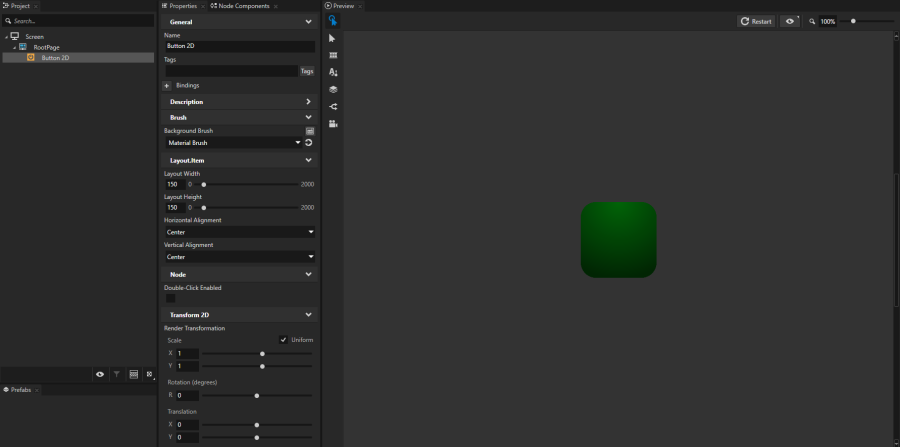Open the Material Brush dropdown
900x447 pixels.
coord(234,143)
